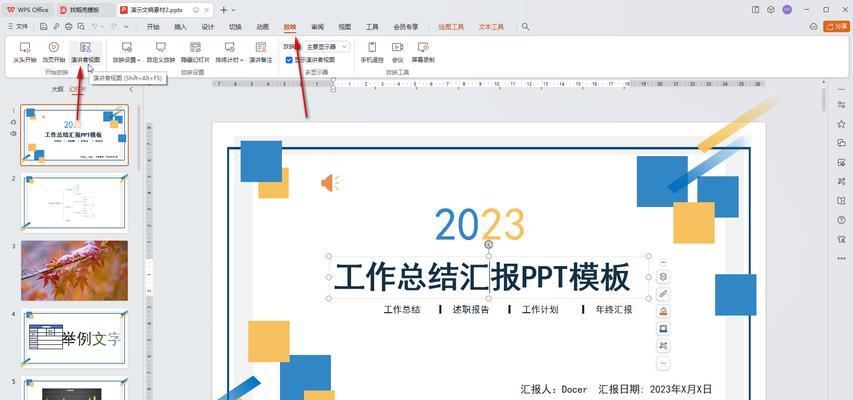Click the print icon in quick toolbar

[x=68, y=26]
